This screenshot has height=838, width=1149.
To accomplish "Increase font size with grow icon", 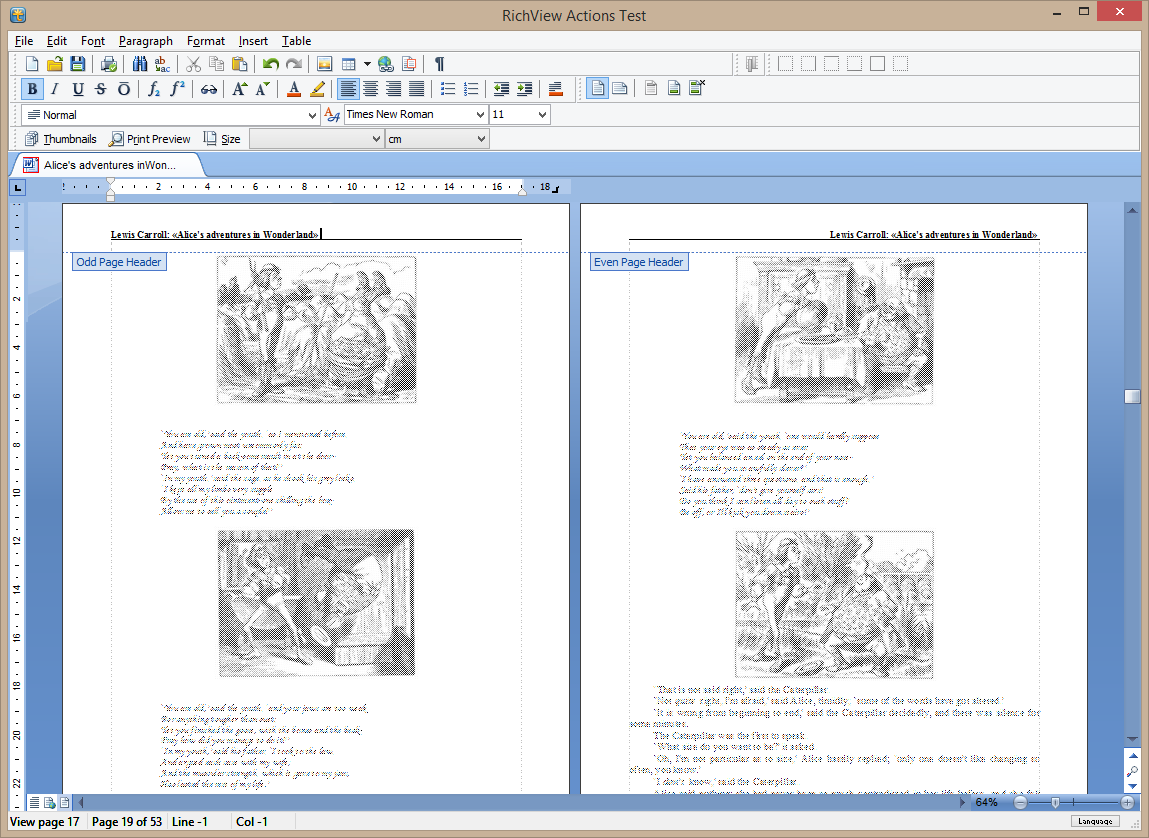I will (239, 89).
